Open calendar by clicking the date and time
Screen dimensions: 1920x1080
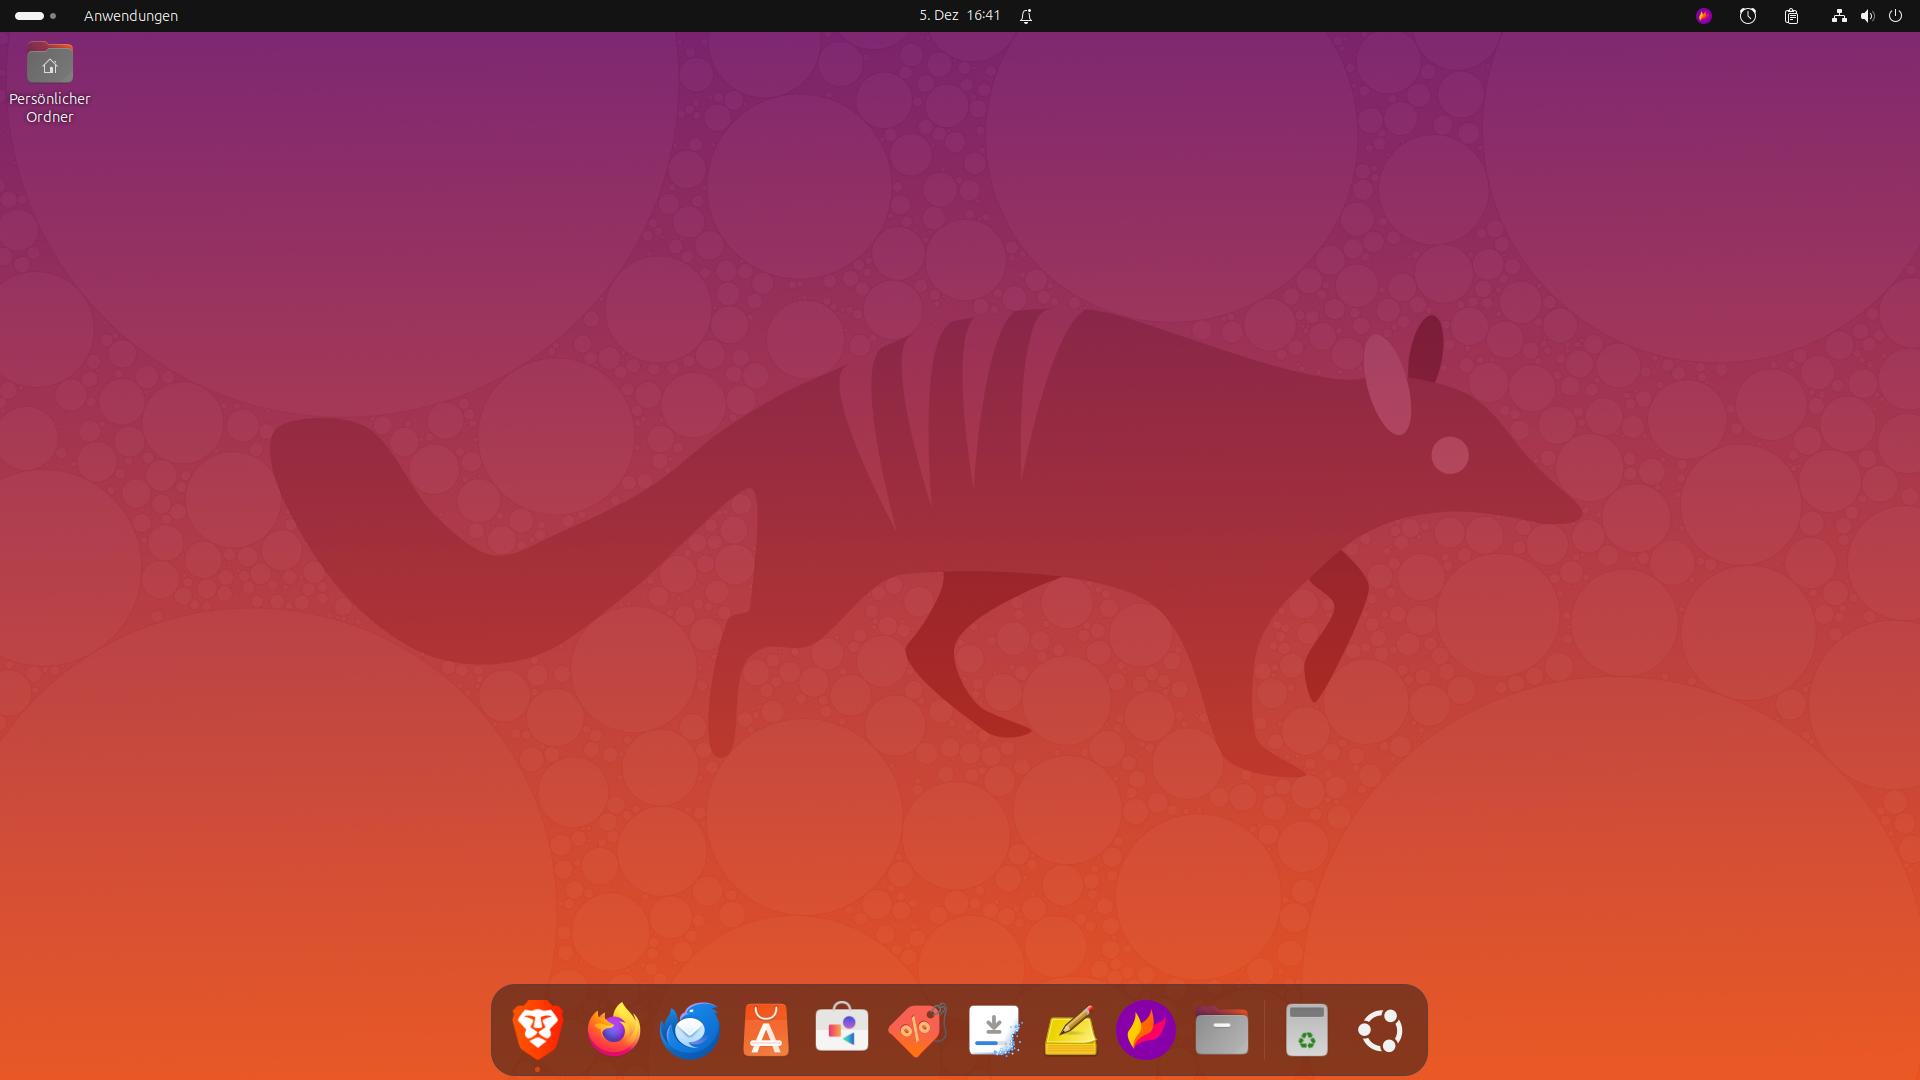959,16
